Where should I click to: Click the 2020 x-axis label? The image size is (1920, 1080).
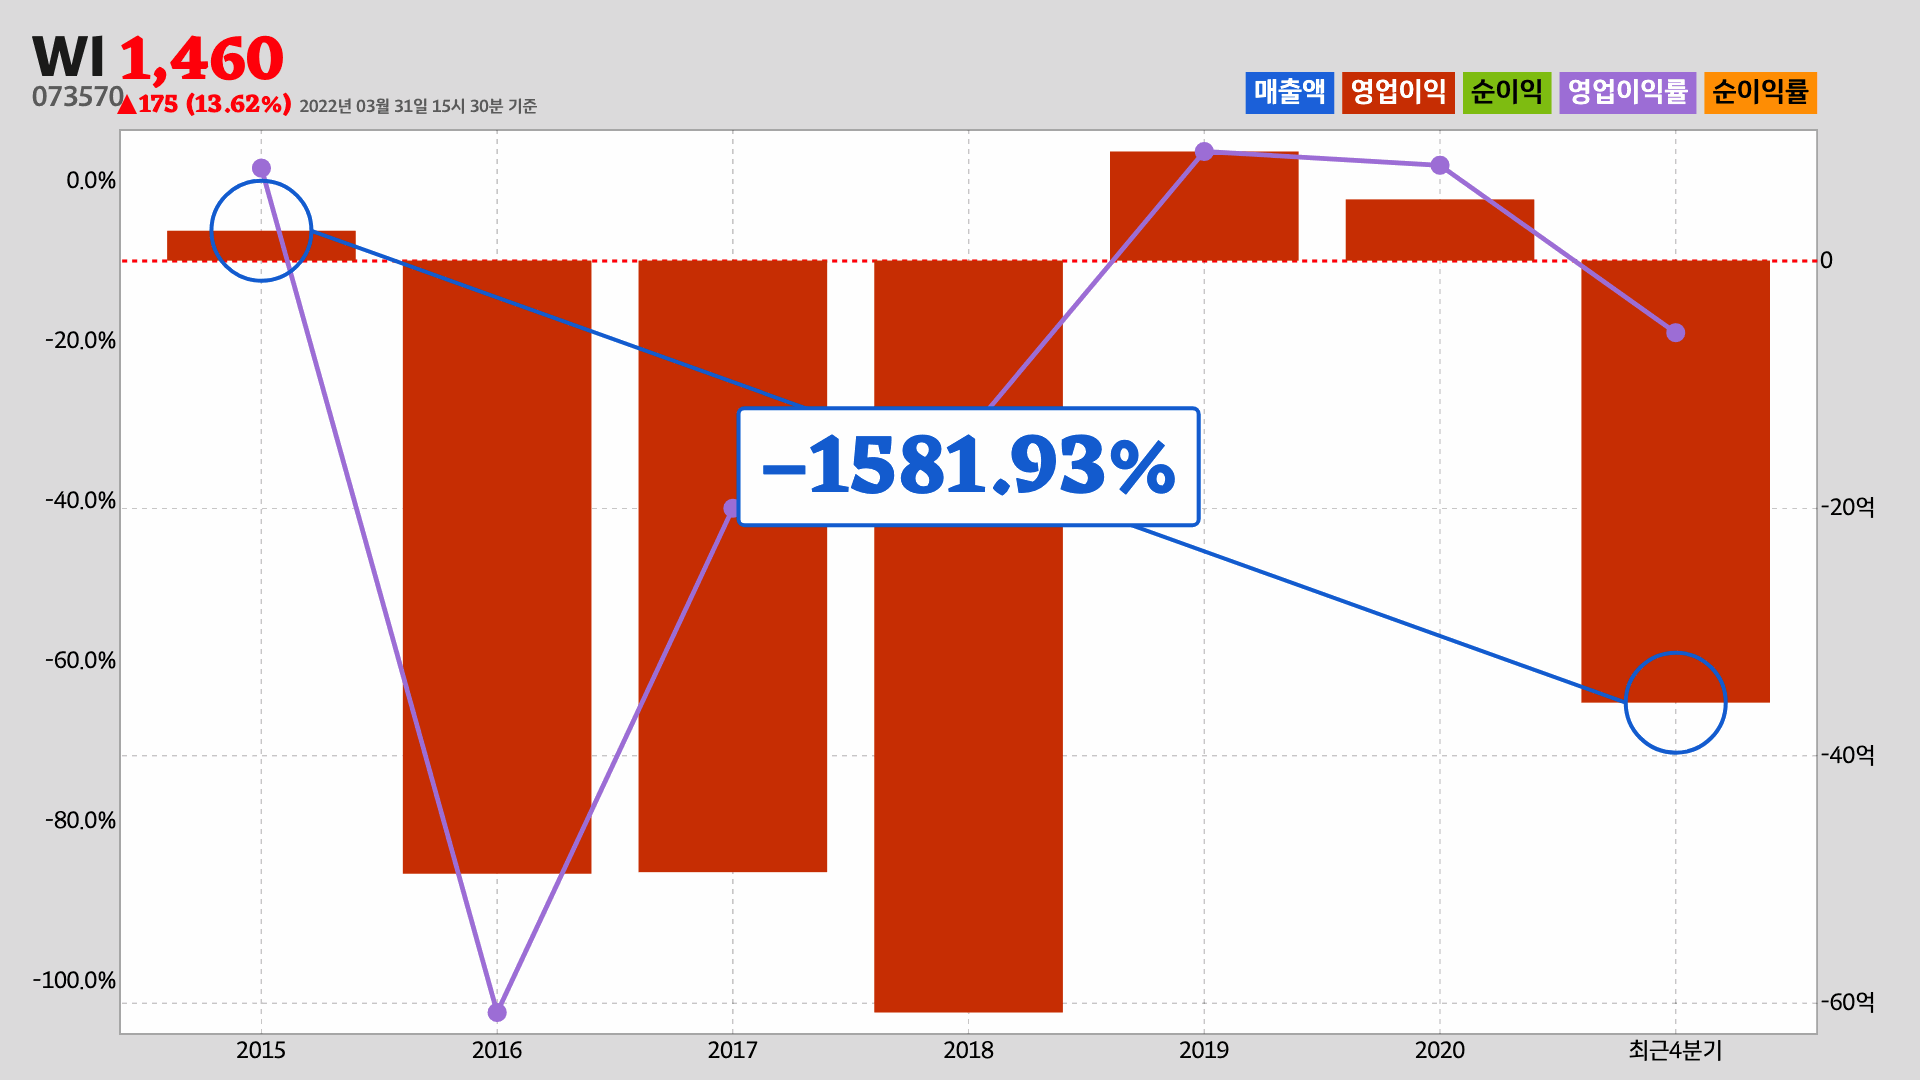point(1440,1050)
